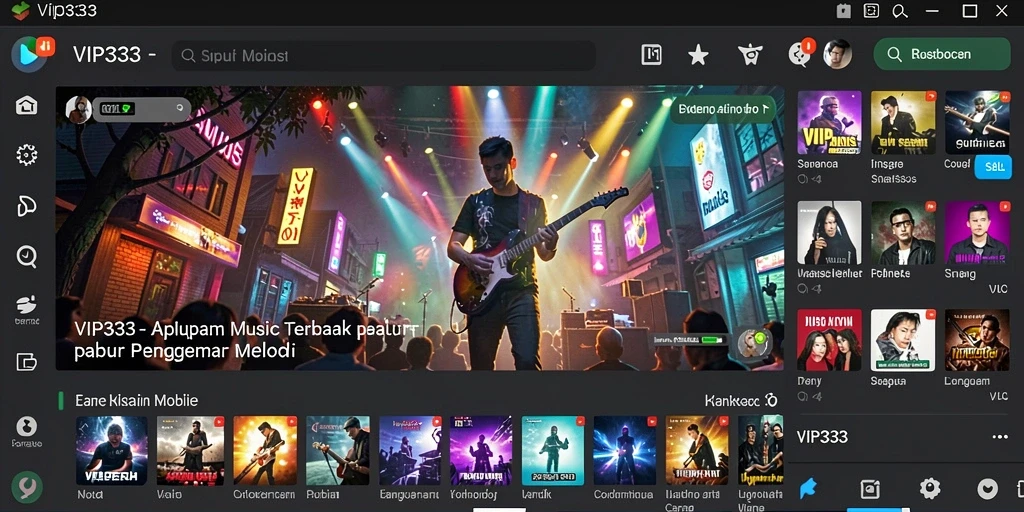1024x512 pixels.
Task: Open the Landk album thumbnail
Action: click(552, 450)
